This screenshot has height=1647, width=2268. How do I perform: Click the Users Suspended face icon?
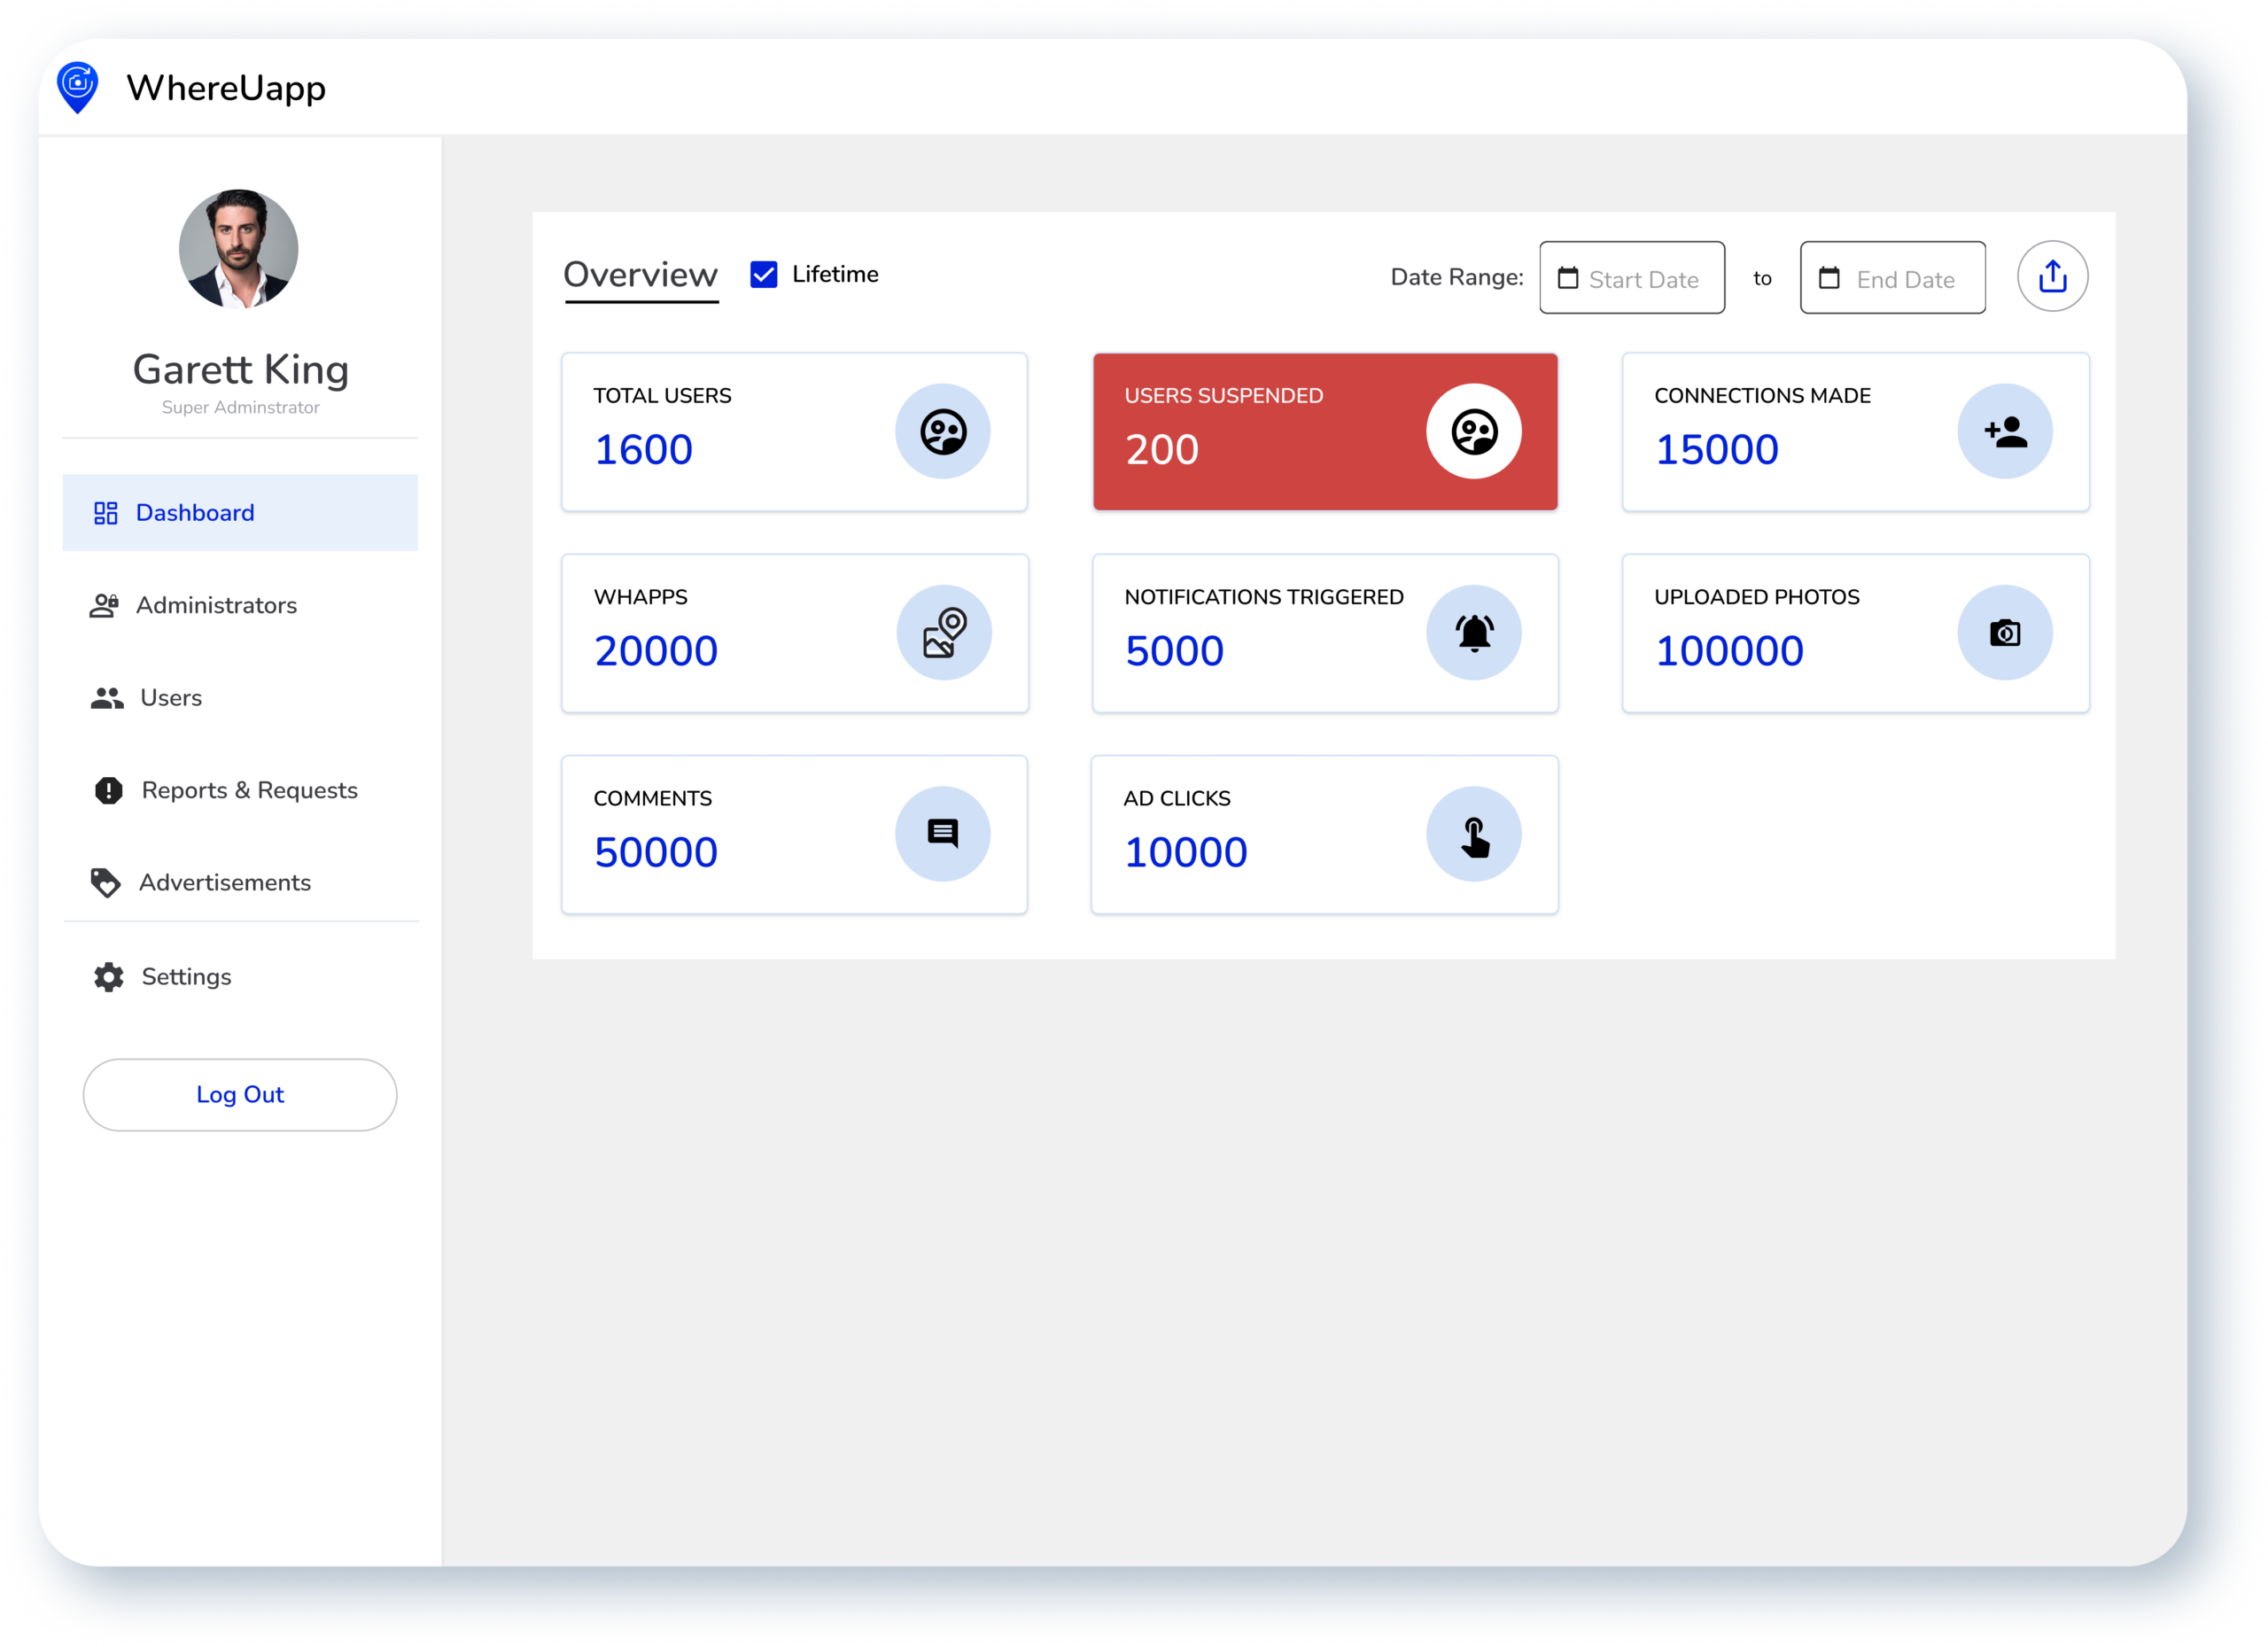pyautogui.click(x=1473, y=432)
